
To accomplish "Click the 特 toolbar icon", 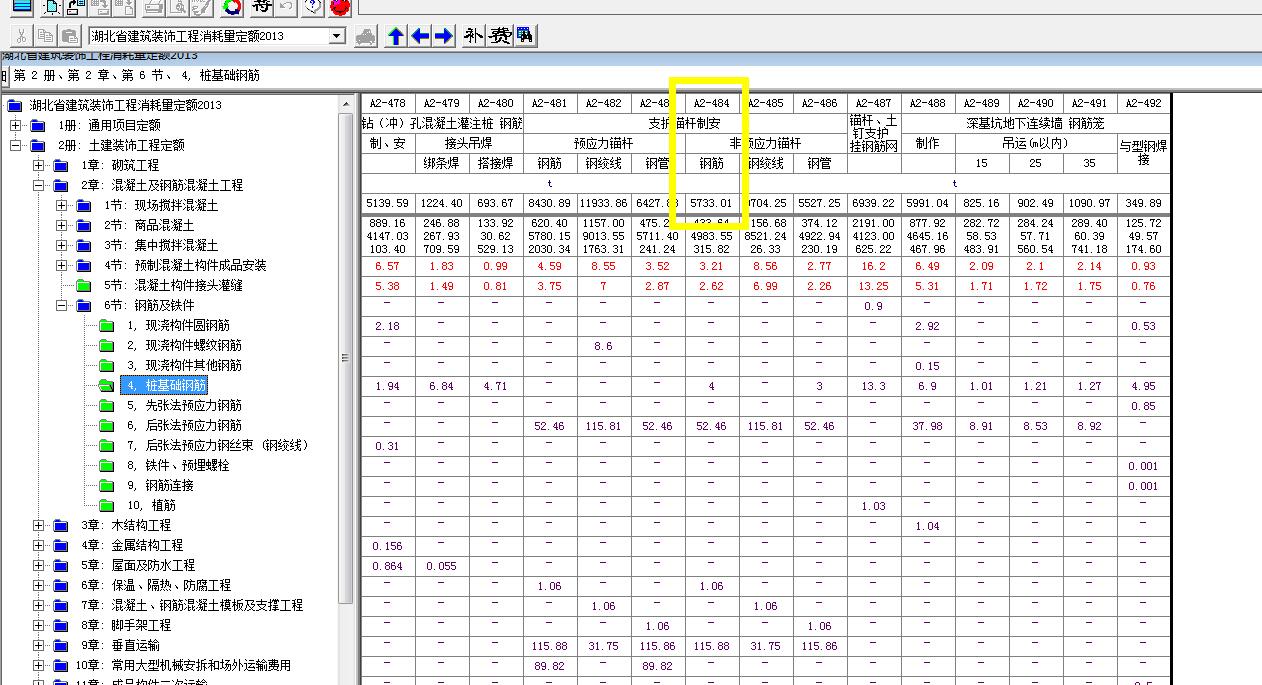I will tap(261, 8).
